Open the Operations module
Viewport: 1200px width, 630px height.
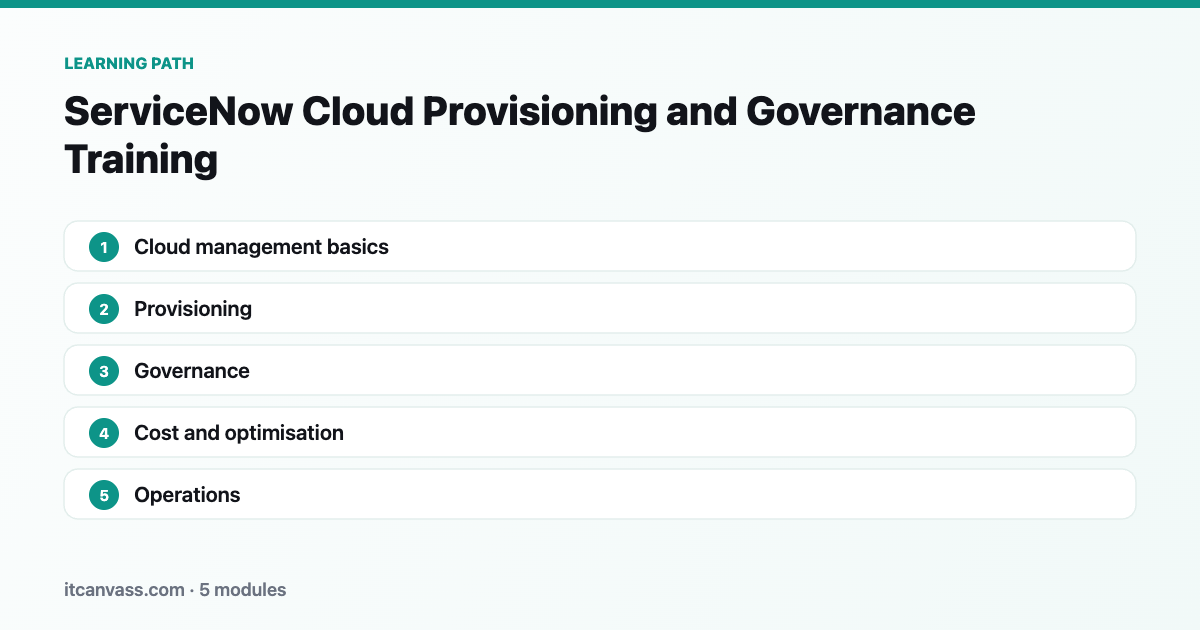pyautogui.click(x=600, y=494)
